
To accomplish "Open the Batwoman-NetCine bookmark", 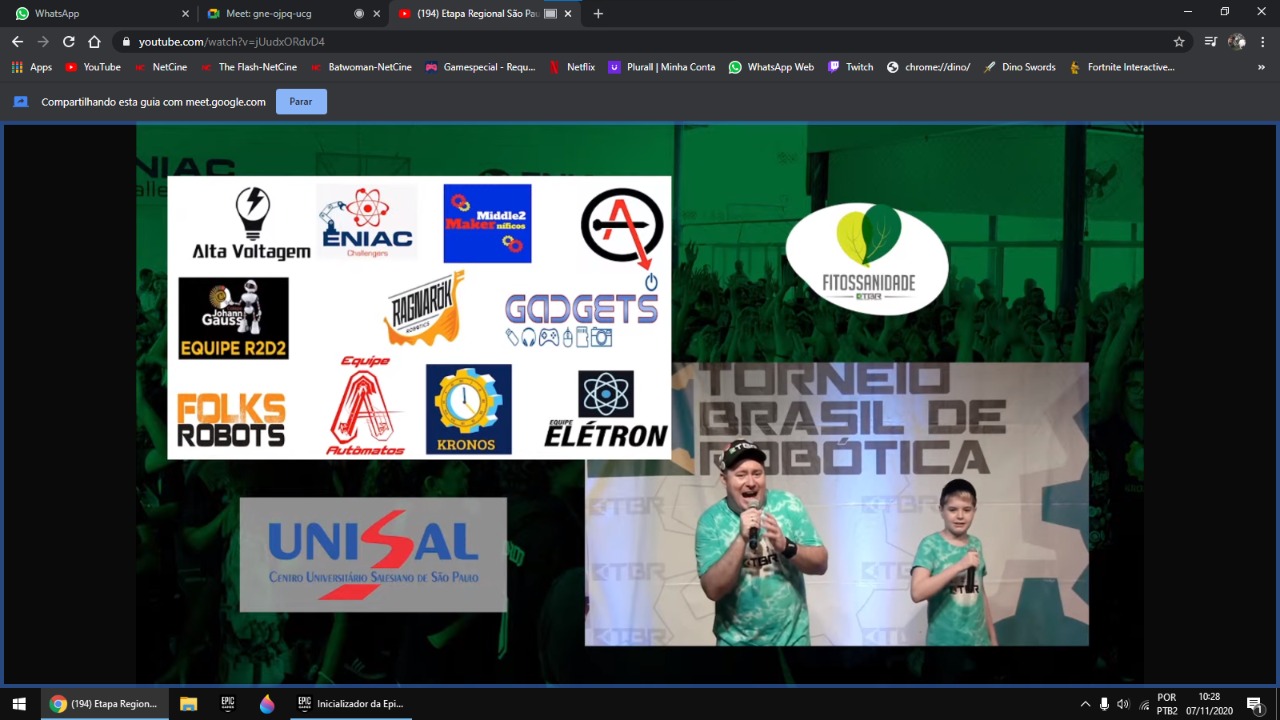I will [x=360, y=67].
